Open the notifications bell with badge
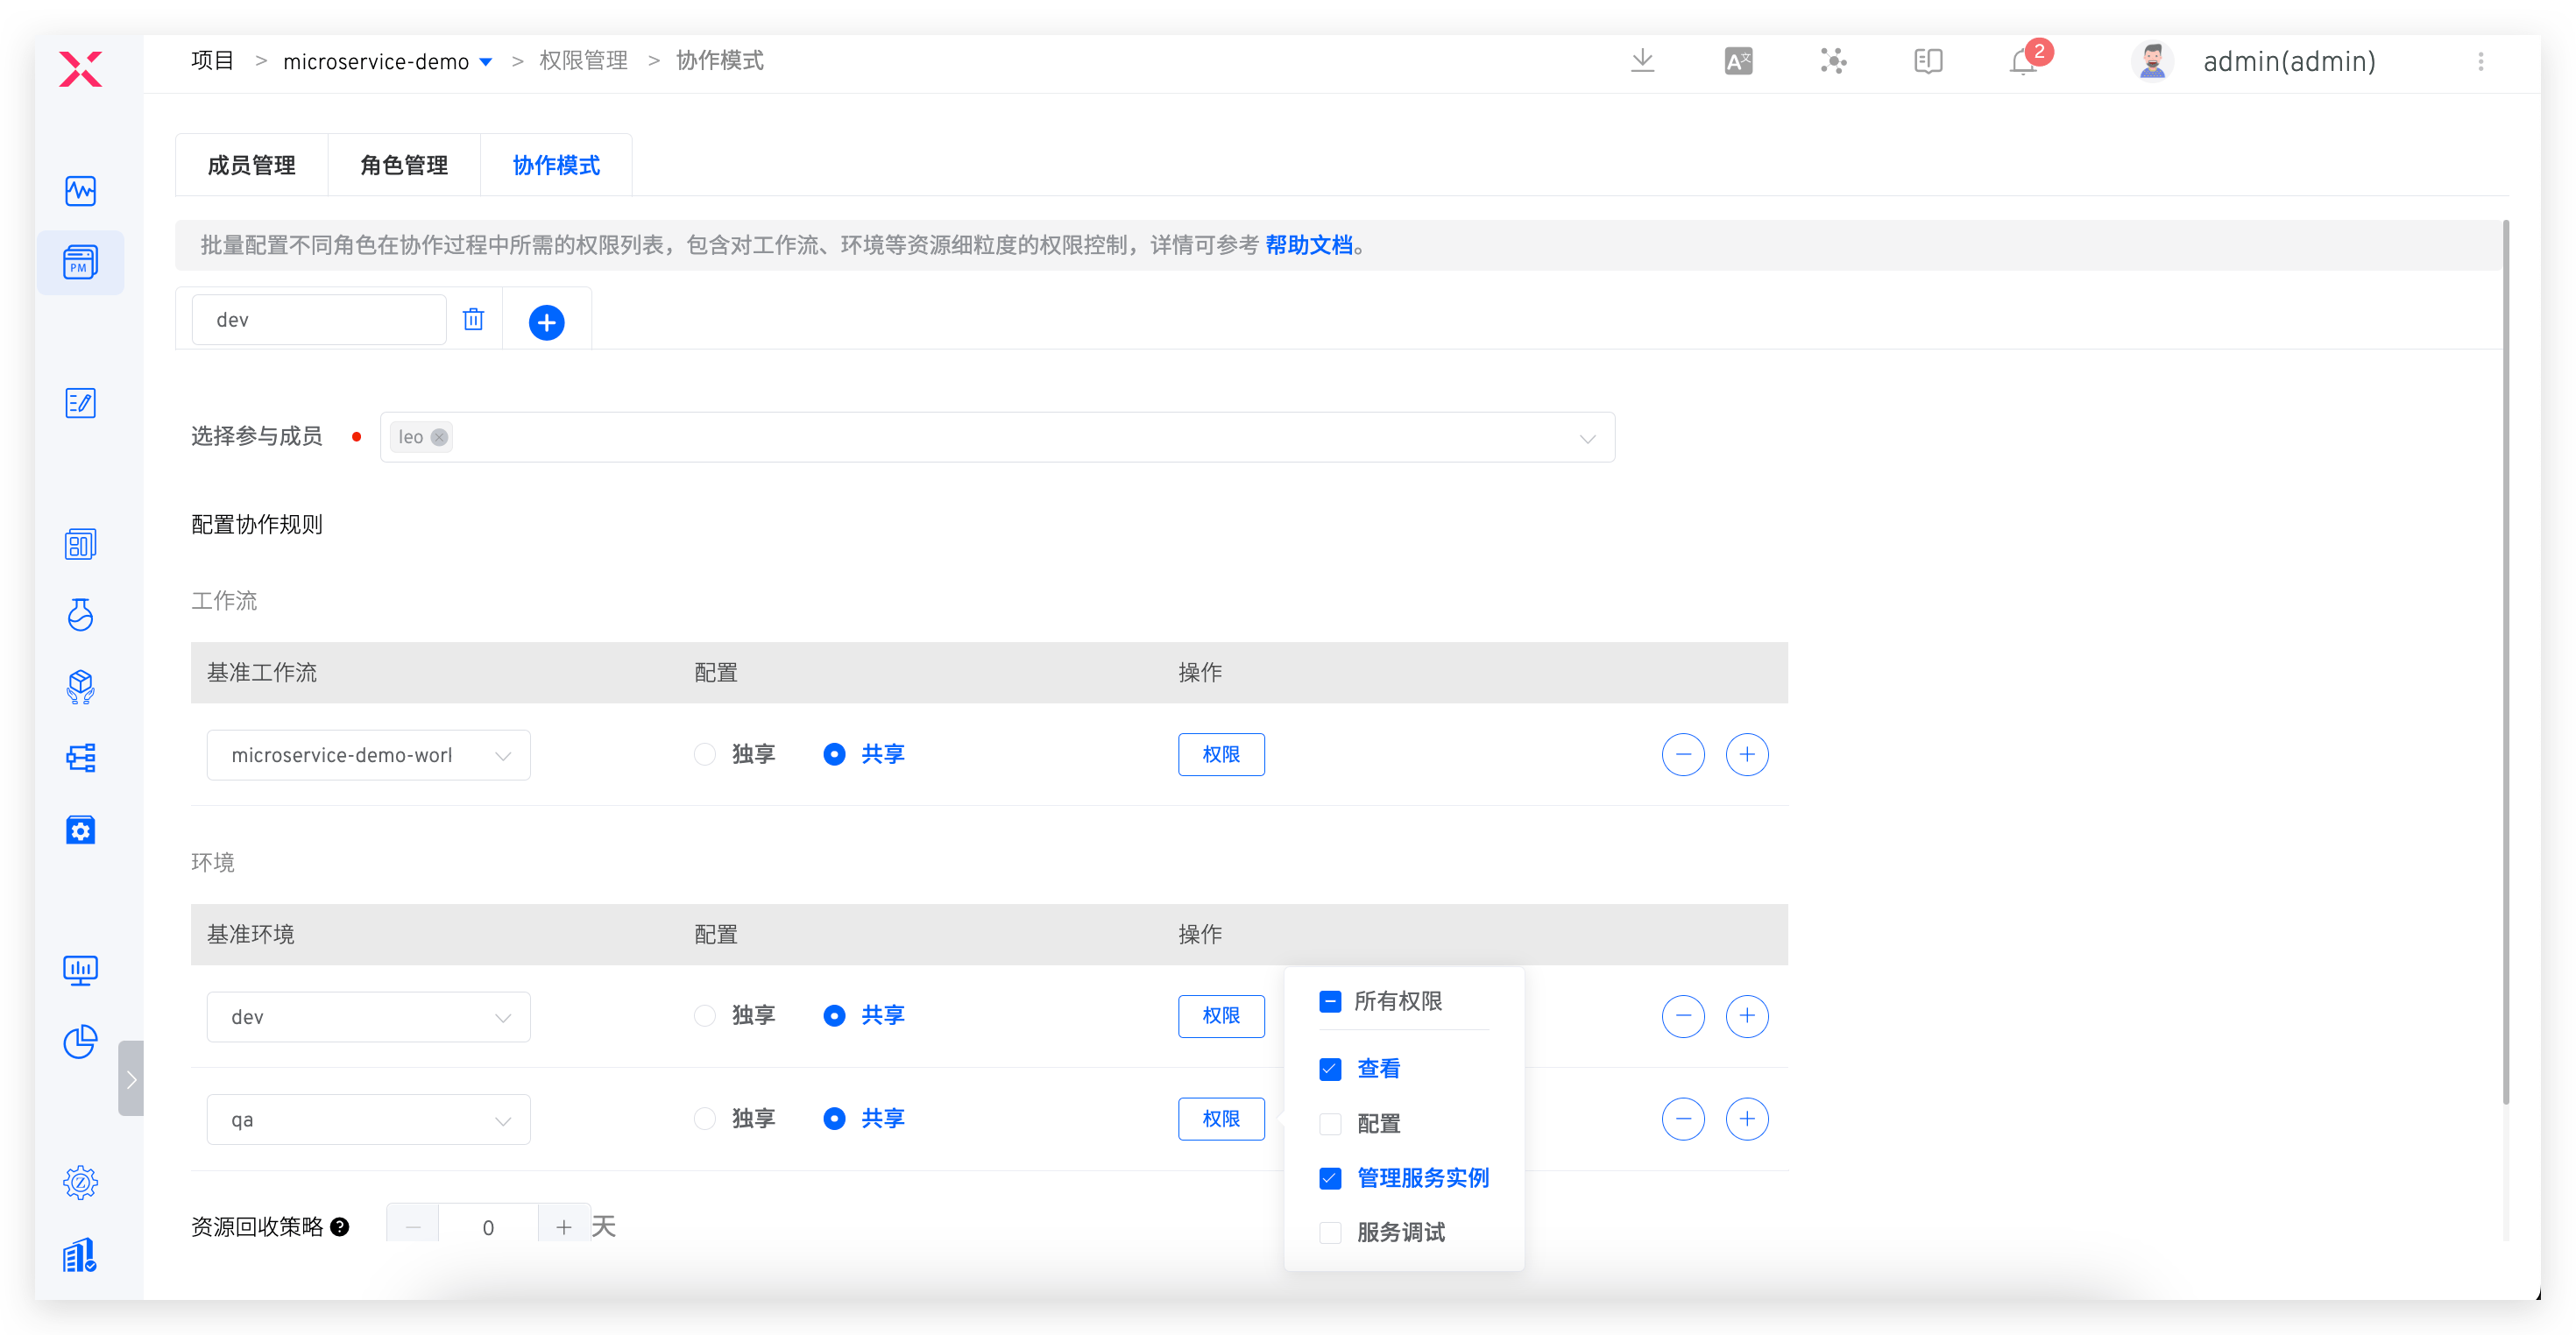Viewport: 2576px width, 1335px height. click(2025, 61)
